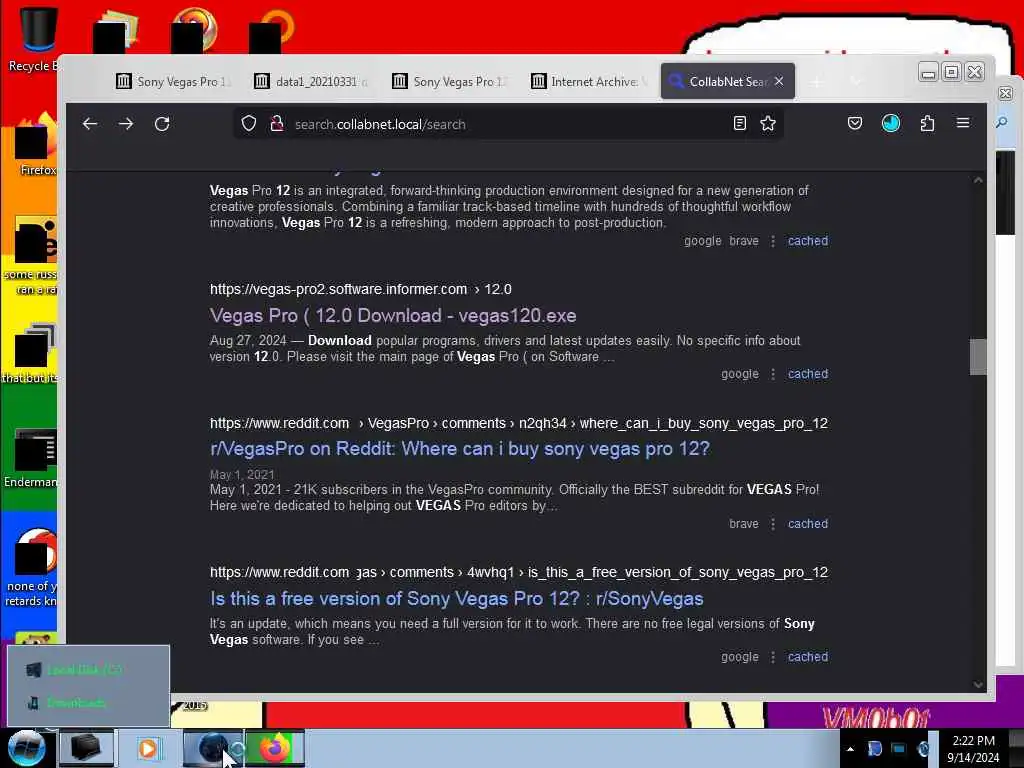This screenshot has width=1024, height=768.
Task: Open Is this a free version of Sony Vegas result
Action: click(x=456, y=598)
